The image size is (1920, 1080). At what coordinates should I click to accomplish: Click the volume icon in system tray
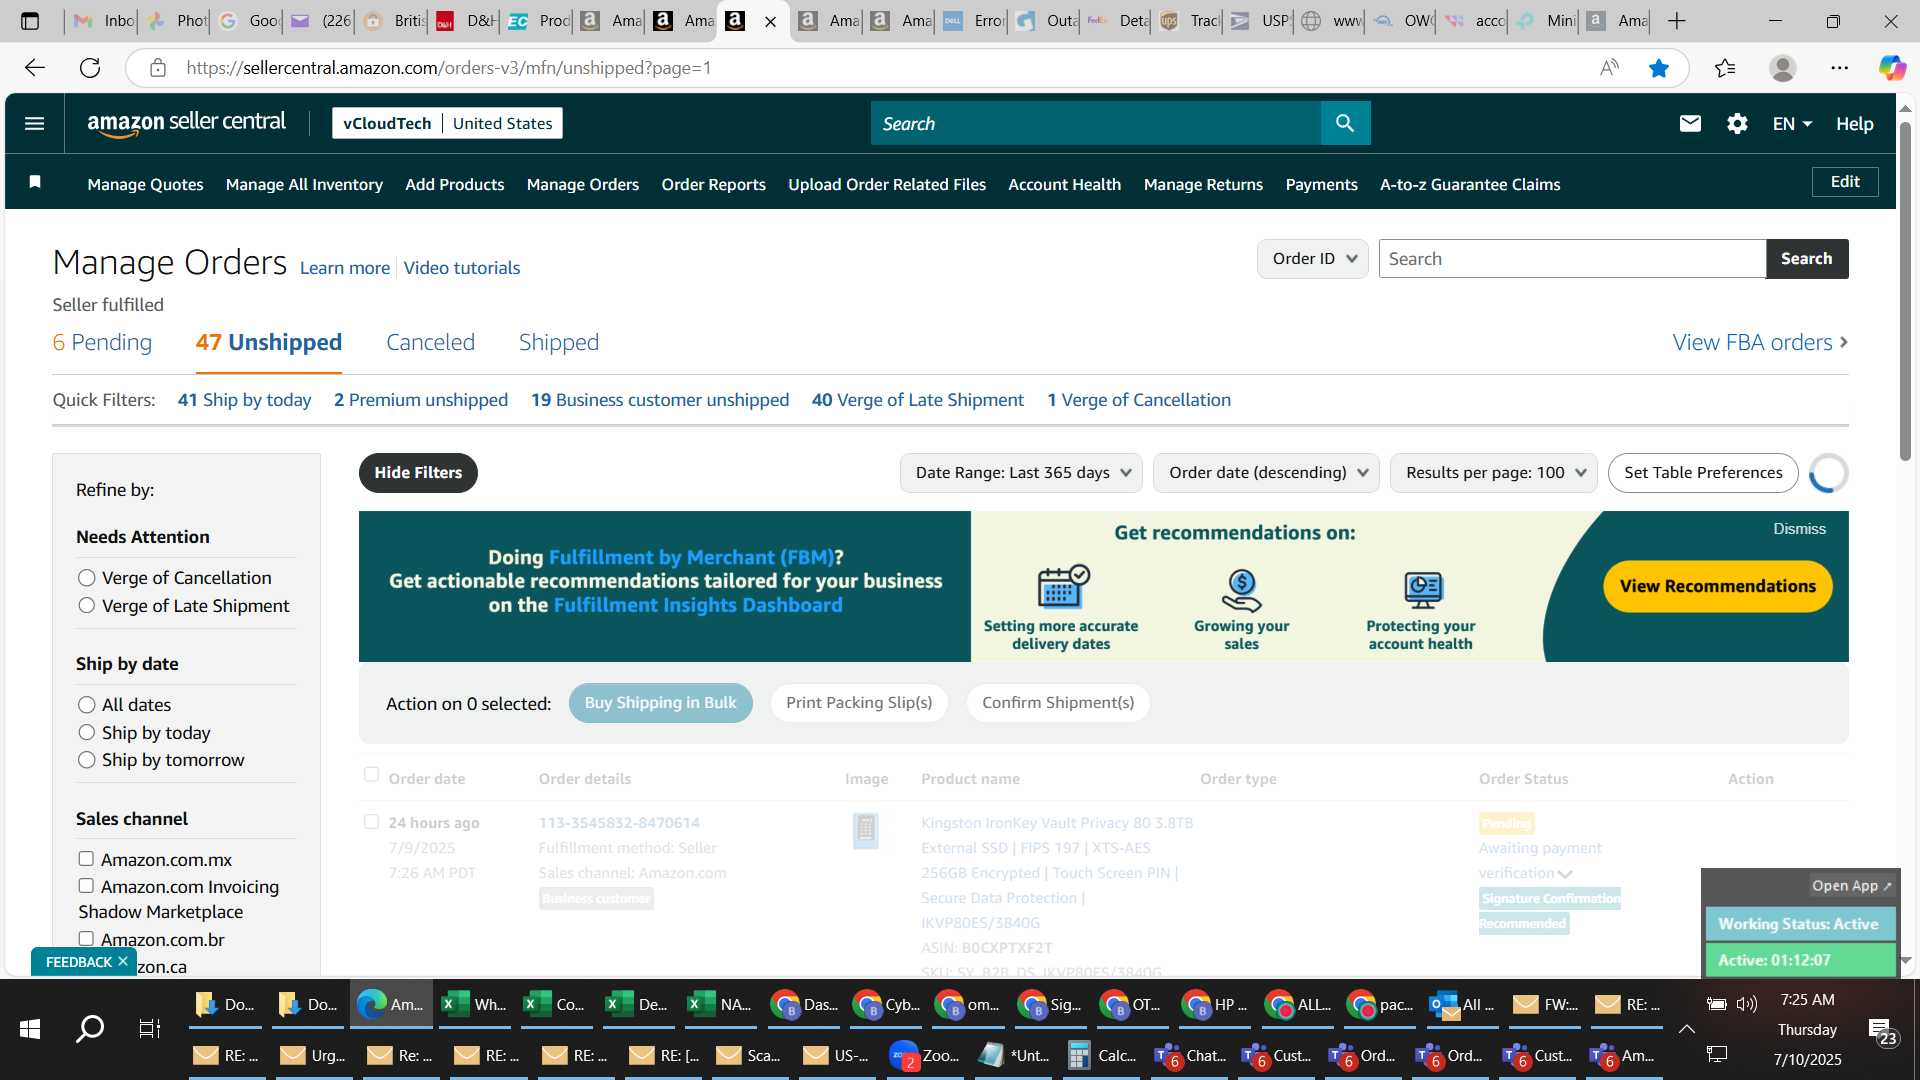1747,1003
